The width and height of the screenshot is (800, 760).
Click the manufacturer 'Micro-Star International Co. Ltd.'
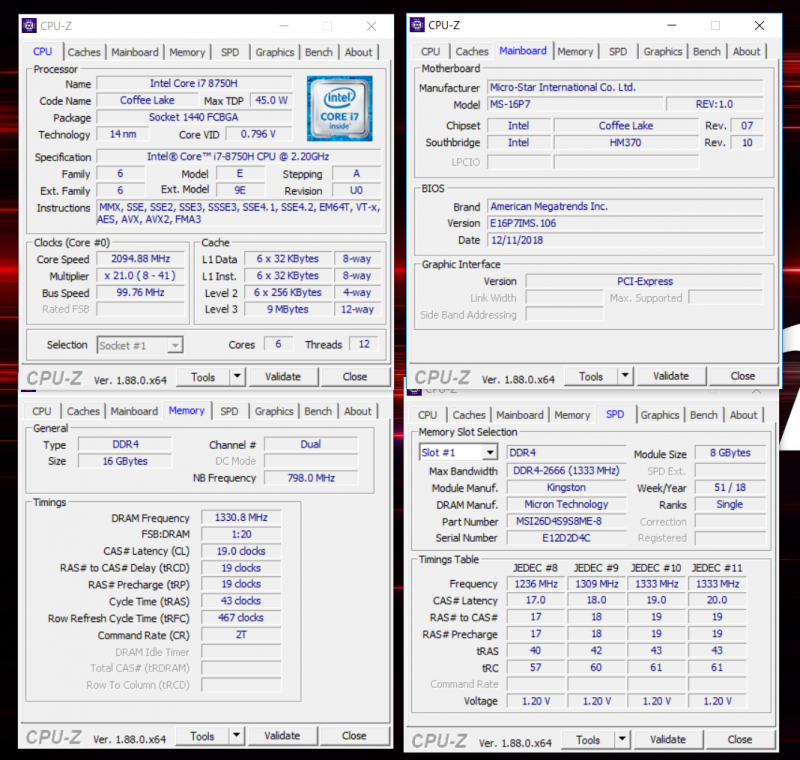(626, 87)
